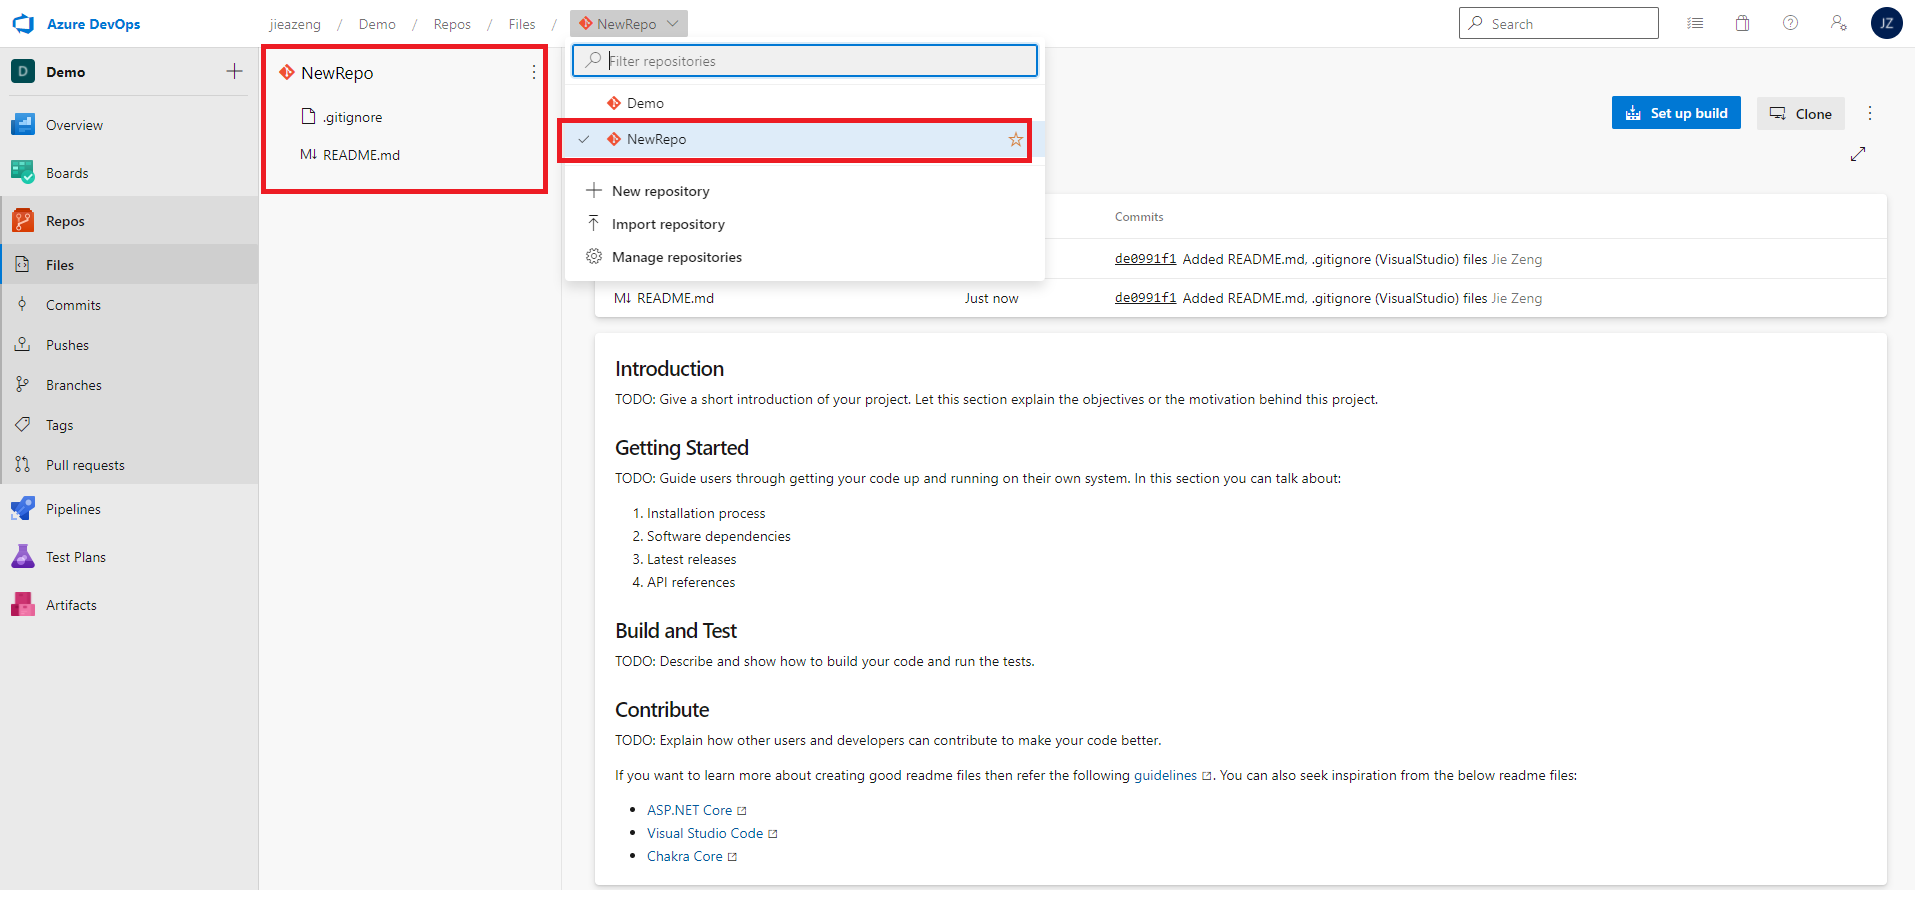Screen dimensions: 1921x910
Task: Click the Introduction heading in README
Action: coord(669,369)
